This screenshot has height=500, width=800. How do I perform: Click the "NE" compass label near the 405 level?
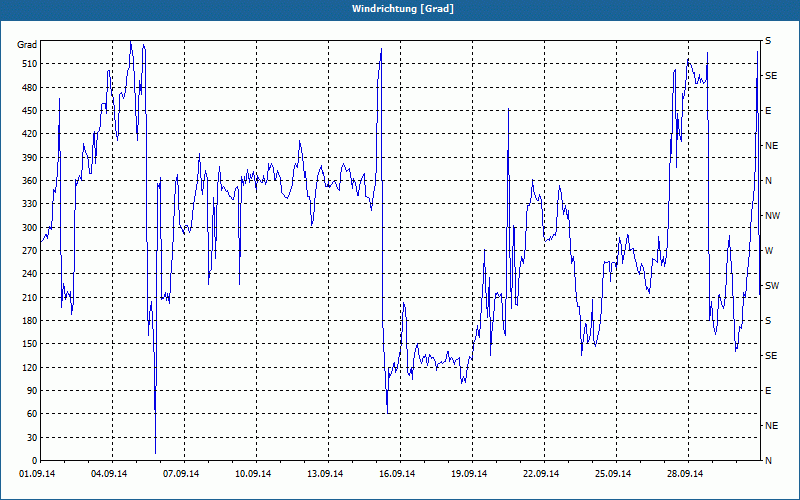[772, 146]
